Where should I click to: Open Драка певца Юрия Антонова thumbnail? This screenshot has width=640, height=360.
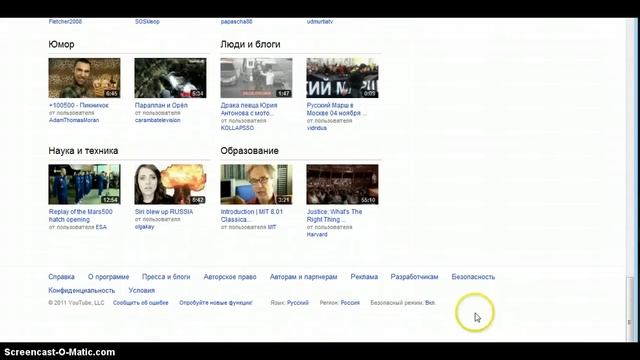pos(256,78)
